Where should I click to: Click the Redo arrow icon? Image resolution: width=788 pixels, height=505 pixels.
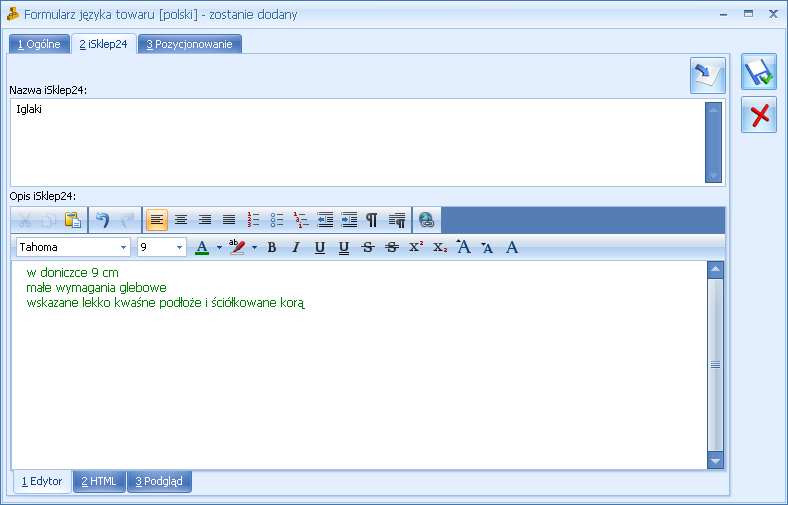point(128,220)
